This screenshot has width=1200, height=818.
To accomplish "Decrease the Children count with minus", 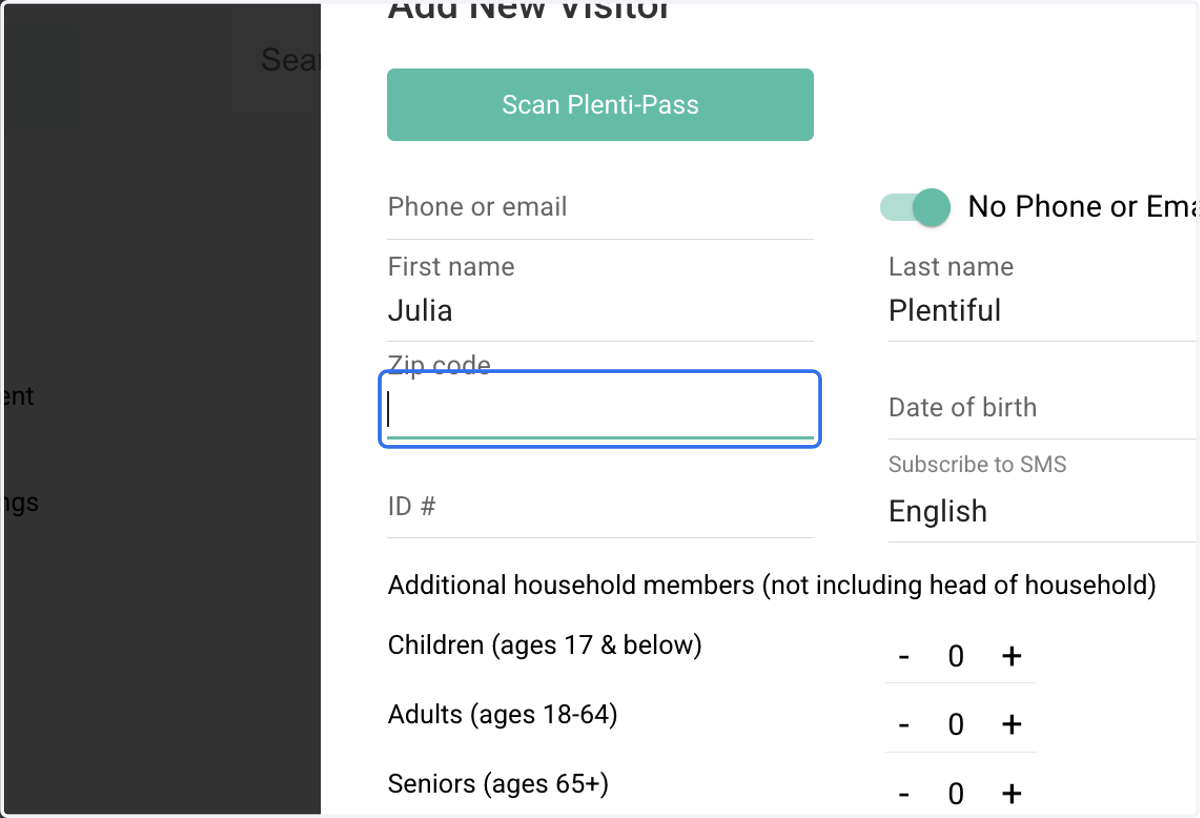I will [904, 656].
